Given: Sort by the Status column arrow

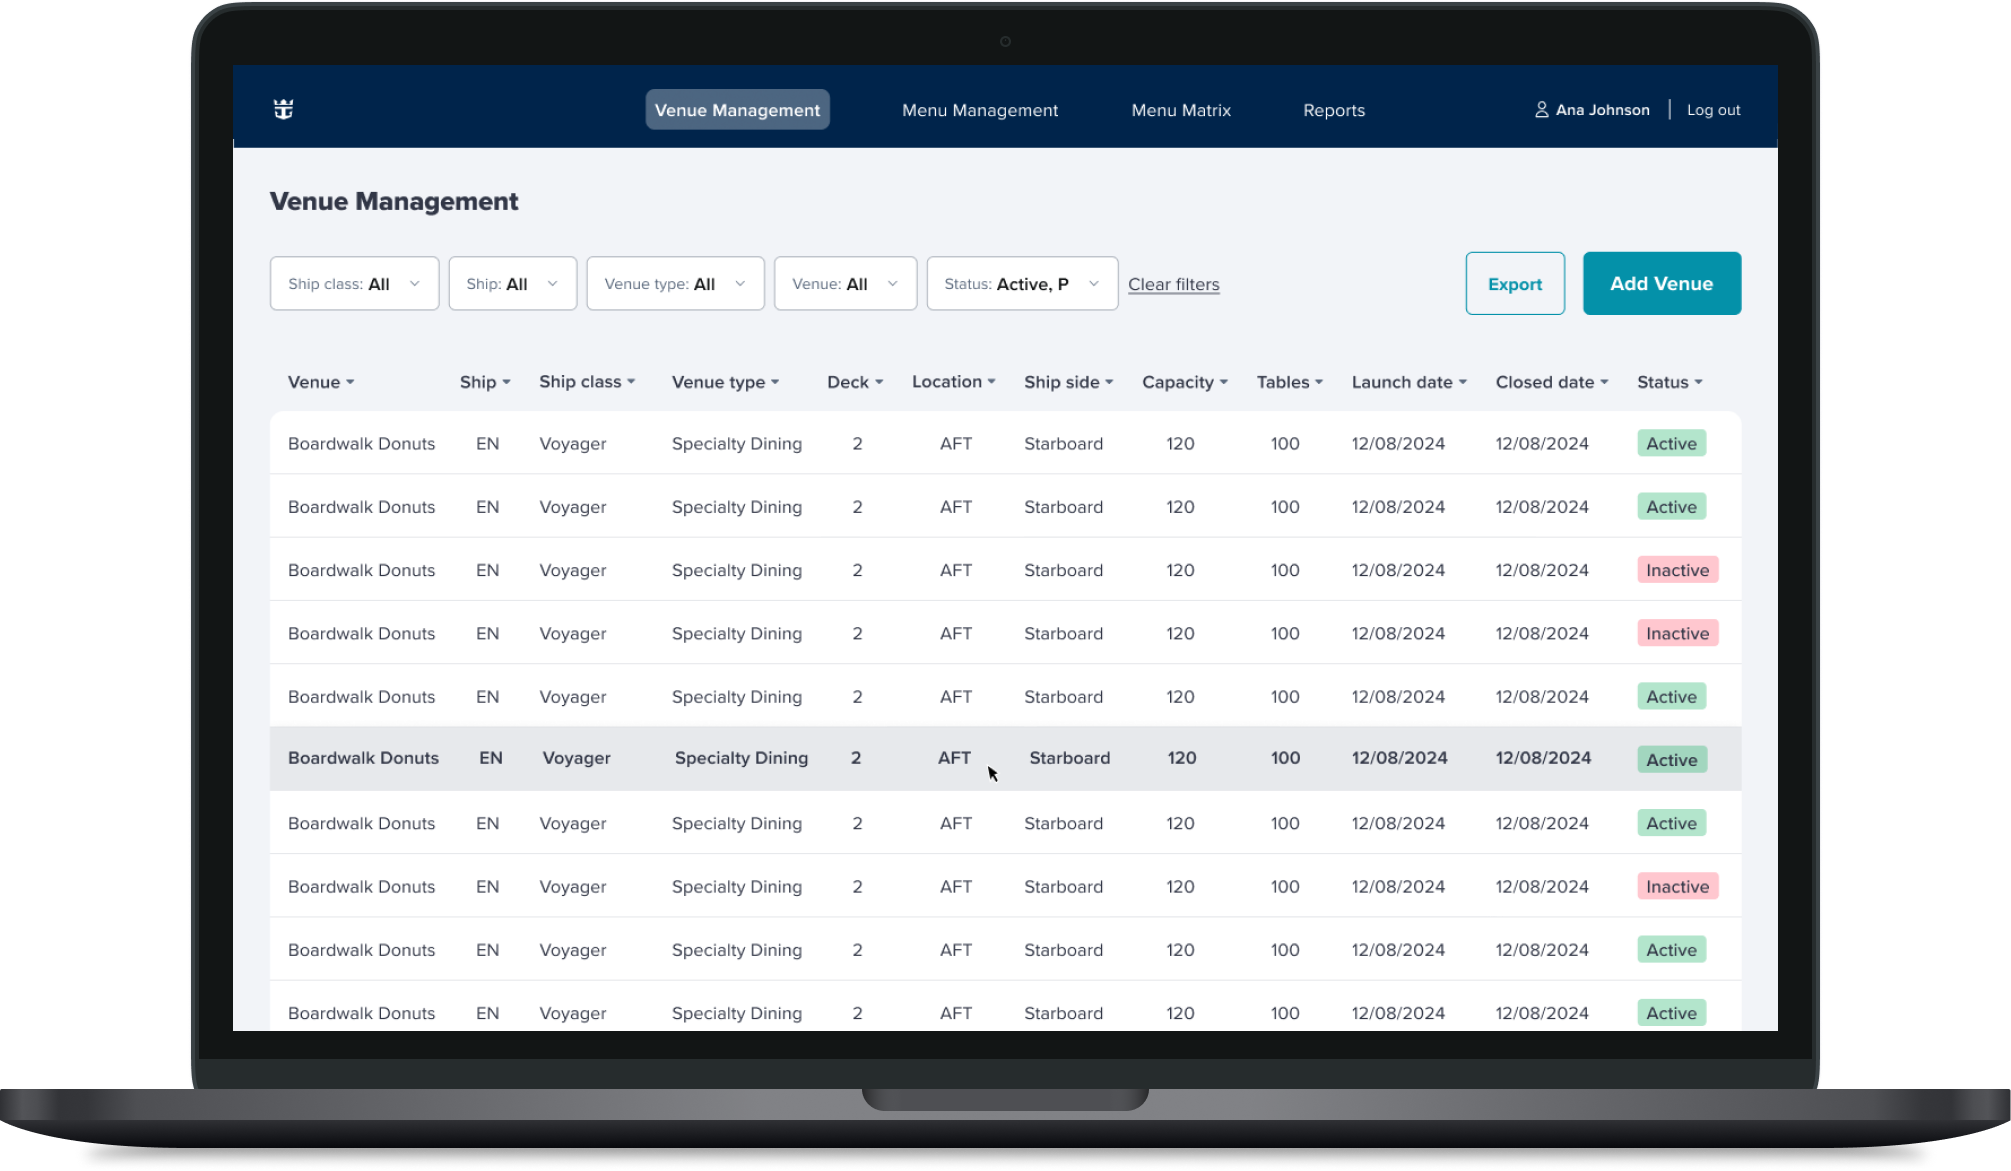Looking at the screenshot, I should coord(1698,383).
